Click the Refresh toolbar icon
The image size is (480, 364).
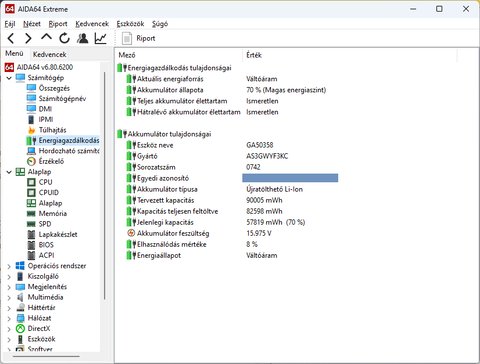pyautogui.click(x=64, y=38)
